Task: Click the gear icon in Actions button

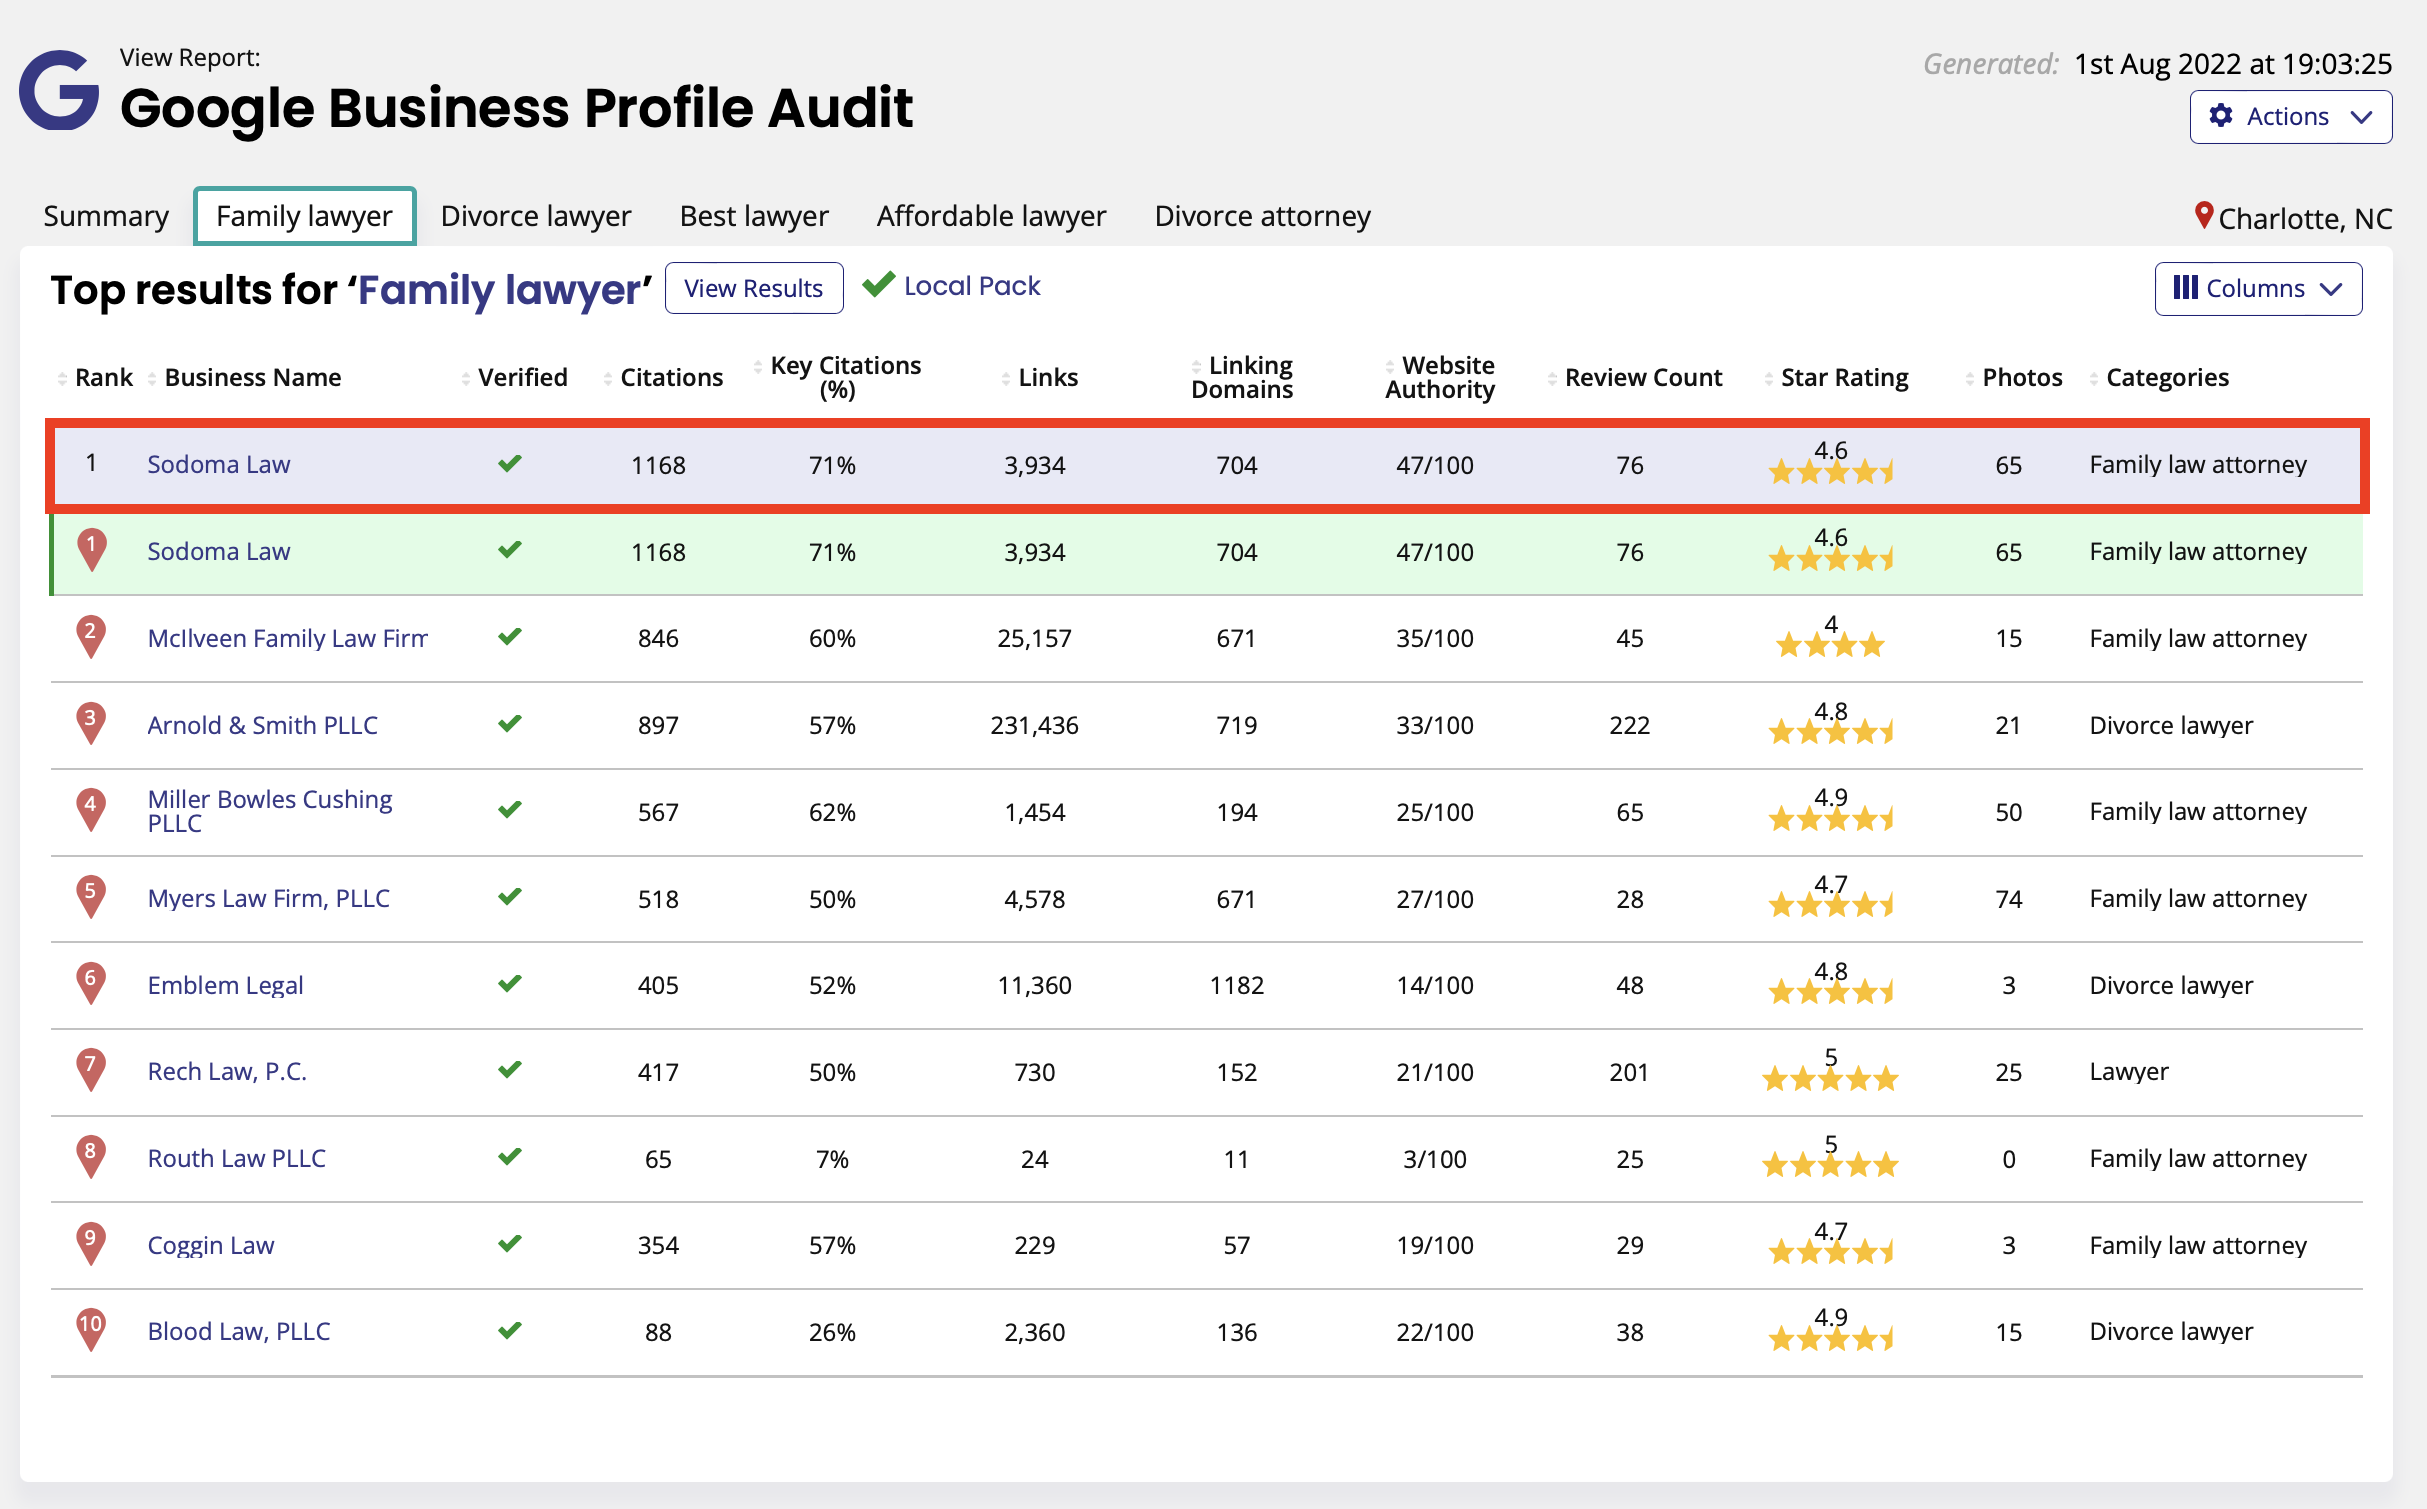Action: click(x=2220, y=116)
